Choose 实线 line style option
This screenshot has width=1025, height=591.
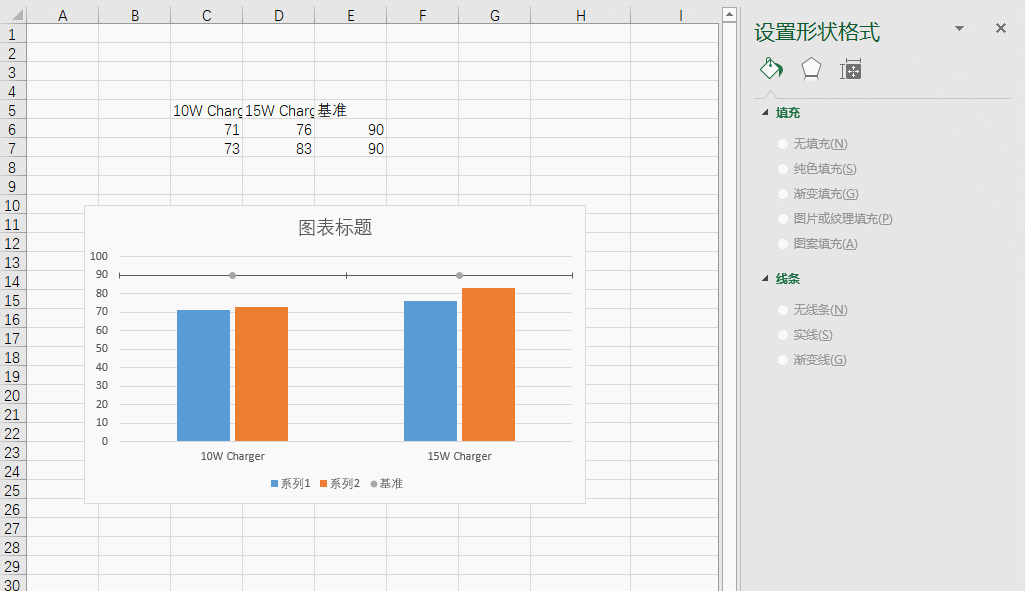coord(810,334)
